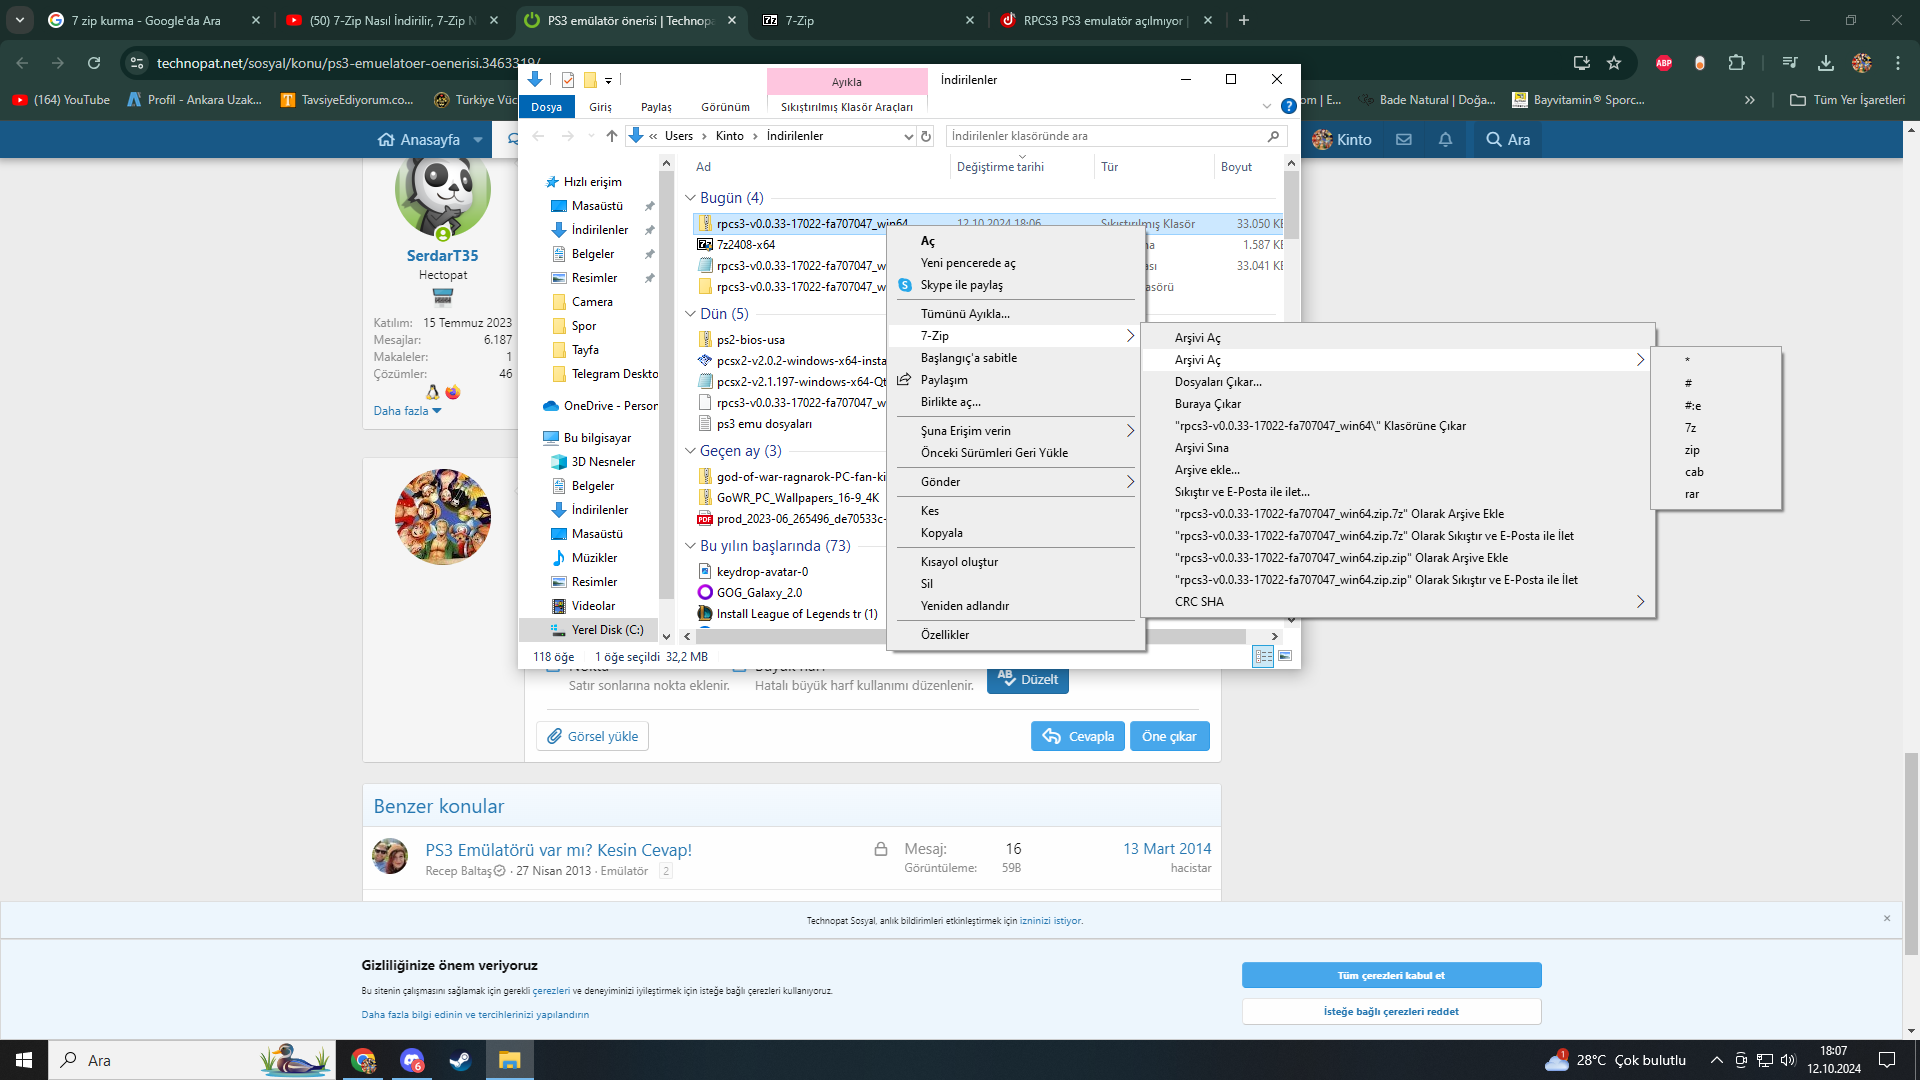
Task: Click the New folder icon in title bar
Action: tap(590, 80)
